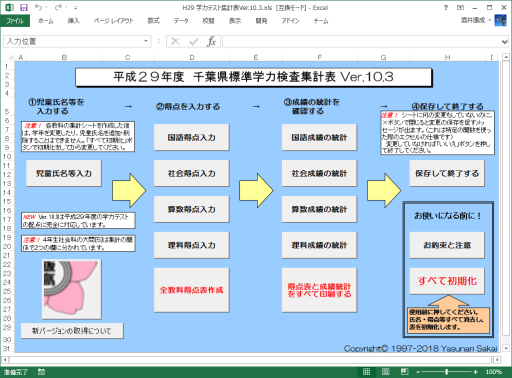Click the 保存して終了する button
The width and height of the screenshot is (512, 378).
pyautogui.click(x=447, y=173)
